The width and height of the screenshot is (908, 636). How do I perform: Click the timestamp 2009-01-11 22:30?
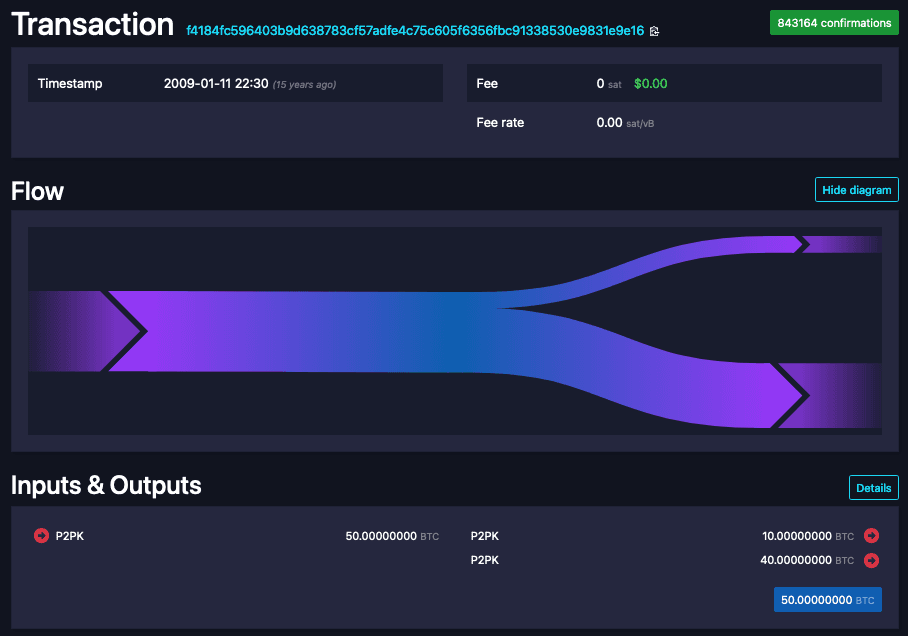tap(216, 83)
